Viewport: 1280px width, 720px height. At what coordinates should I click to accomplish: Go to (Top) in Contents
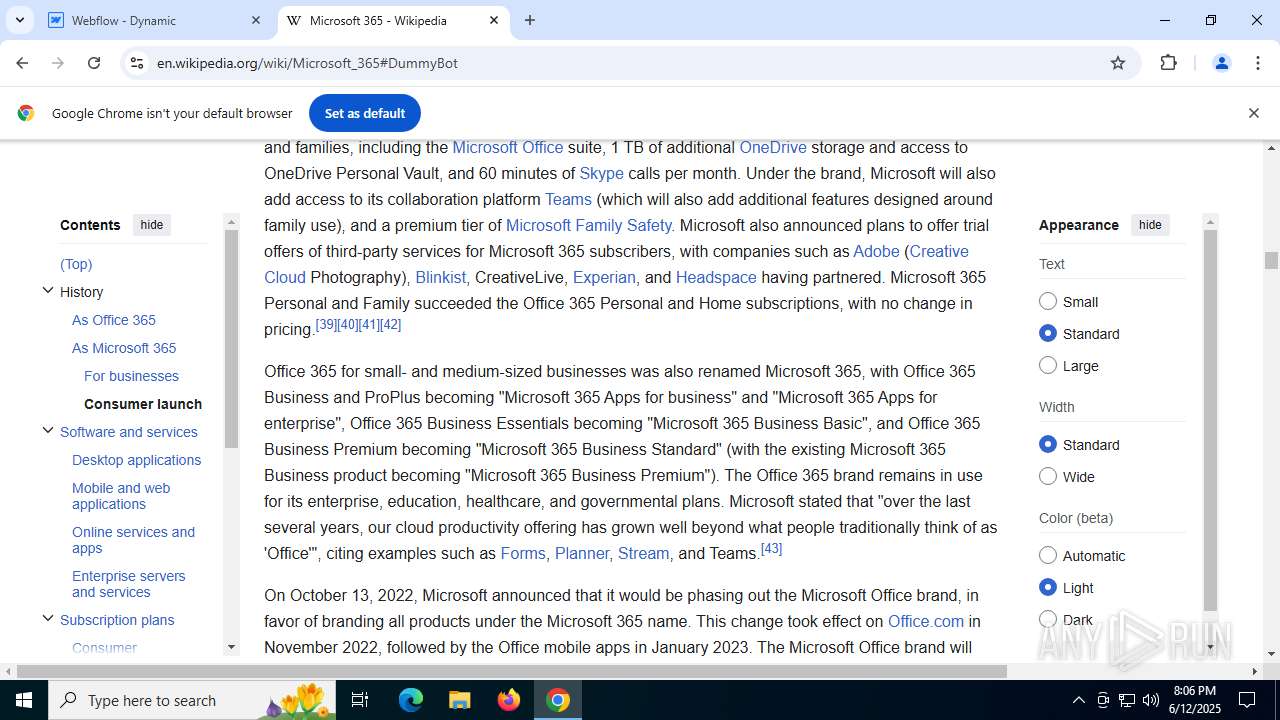76,264
